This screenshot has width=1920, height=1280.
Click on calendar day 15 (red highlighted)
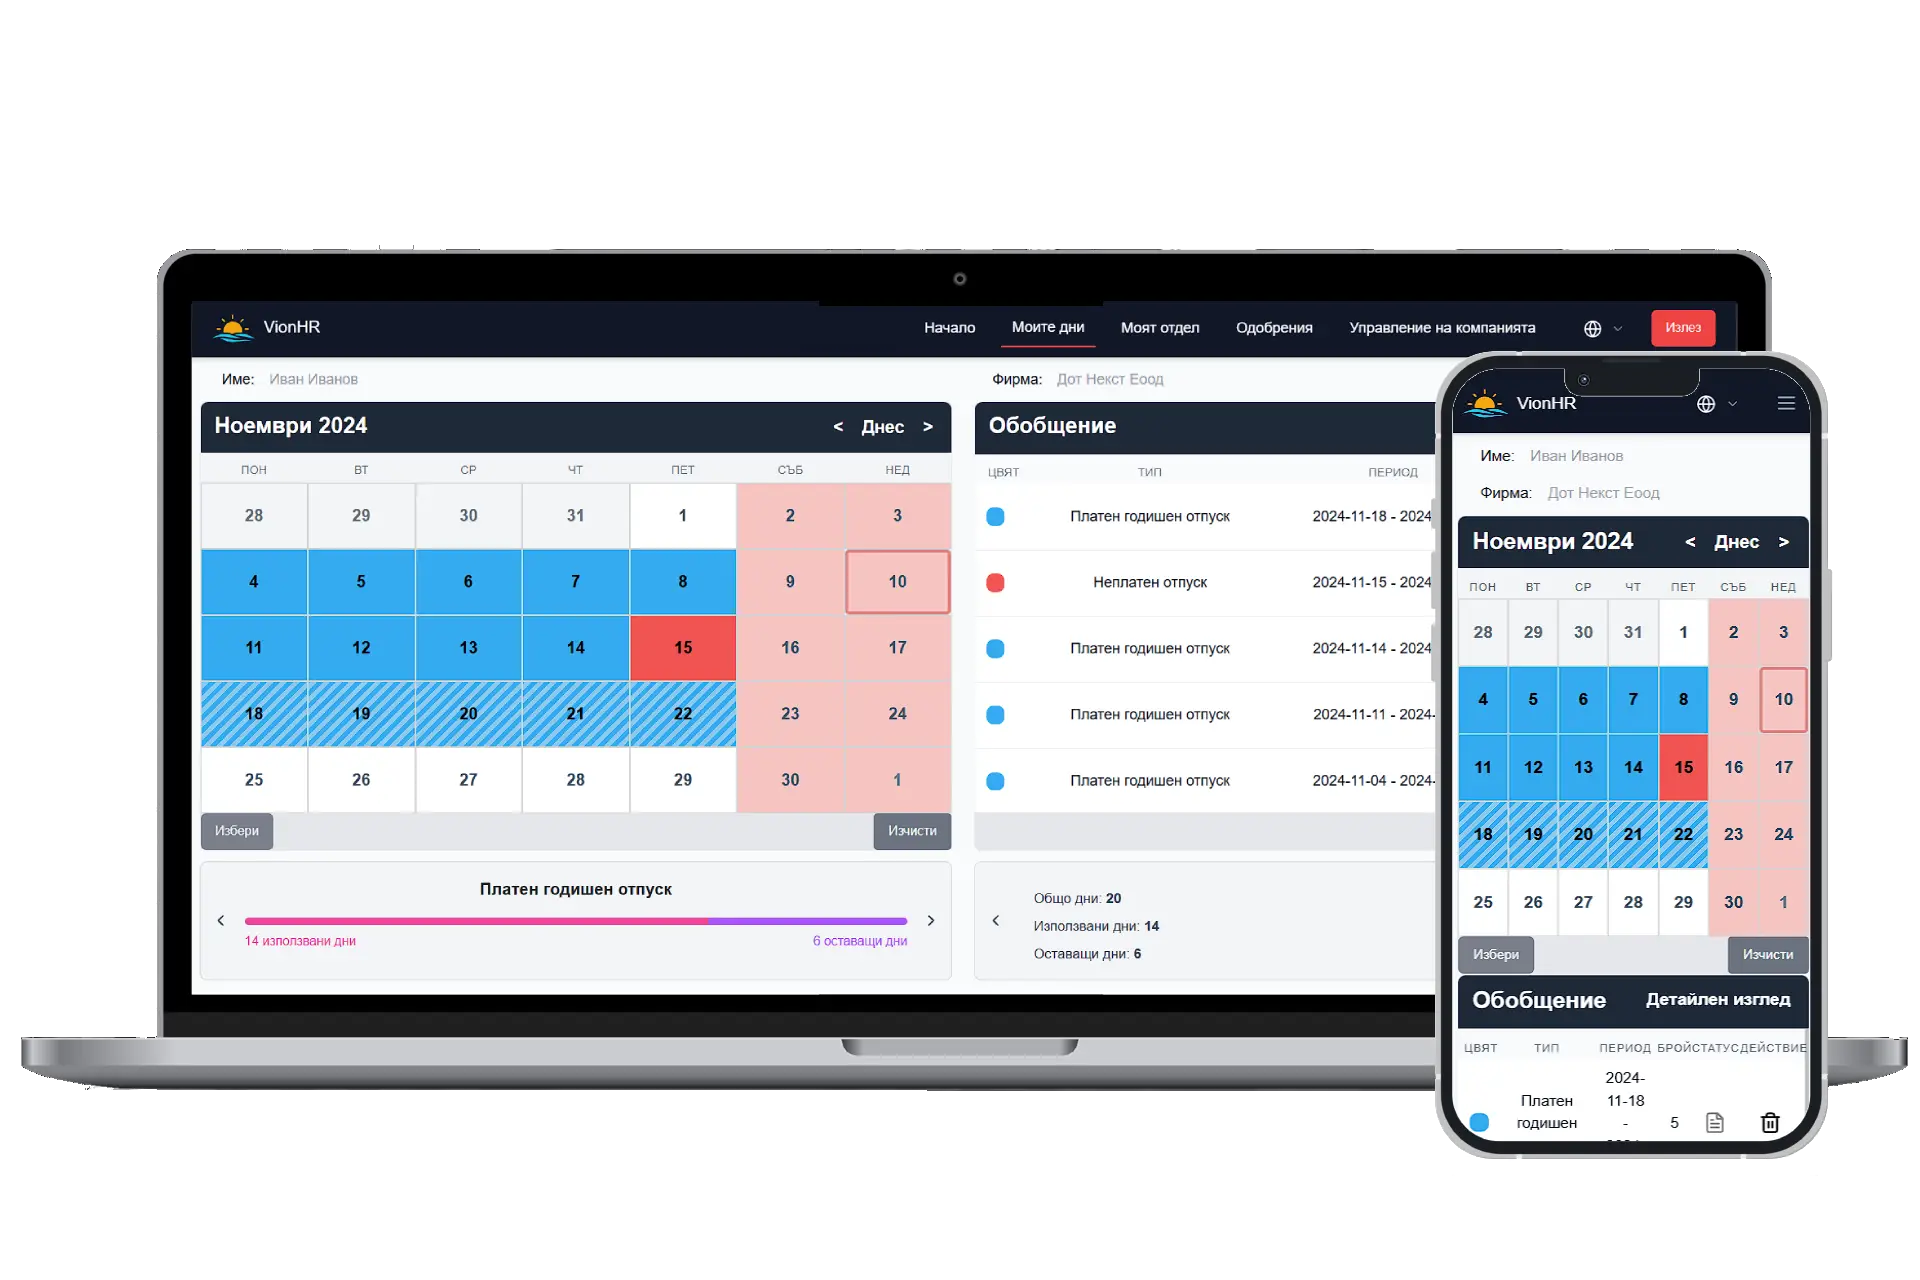click(x=681, y=647)
